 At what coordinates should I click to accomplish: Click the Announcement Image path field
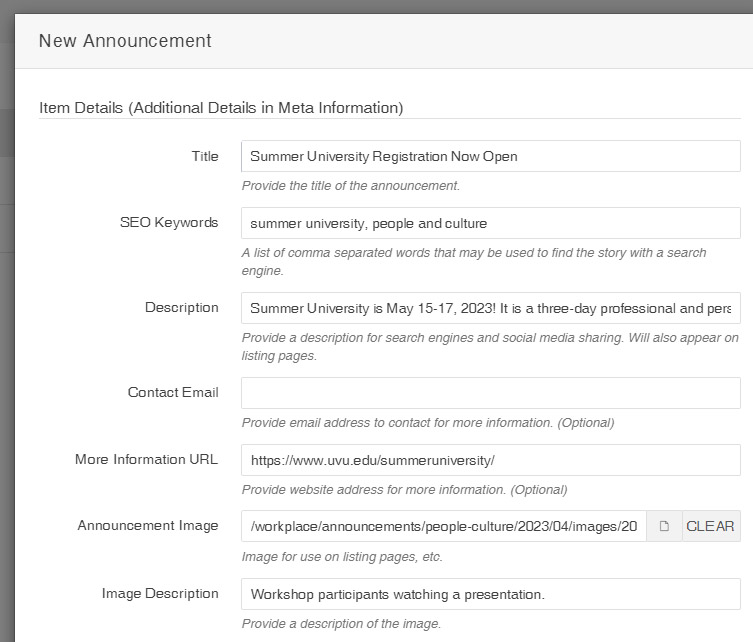coord(444,526)
